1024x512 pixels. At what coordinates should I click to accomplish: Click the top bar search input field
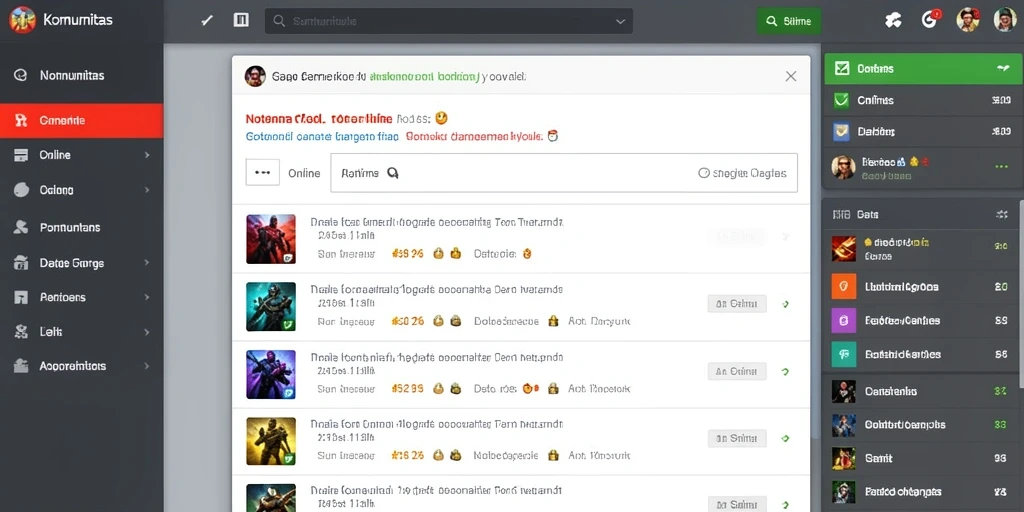pos(449,21)
